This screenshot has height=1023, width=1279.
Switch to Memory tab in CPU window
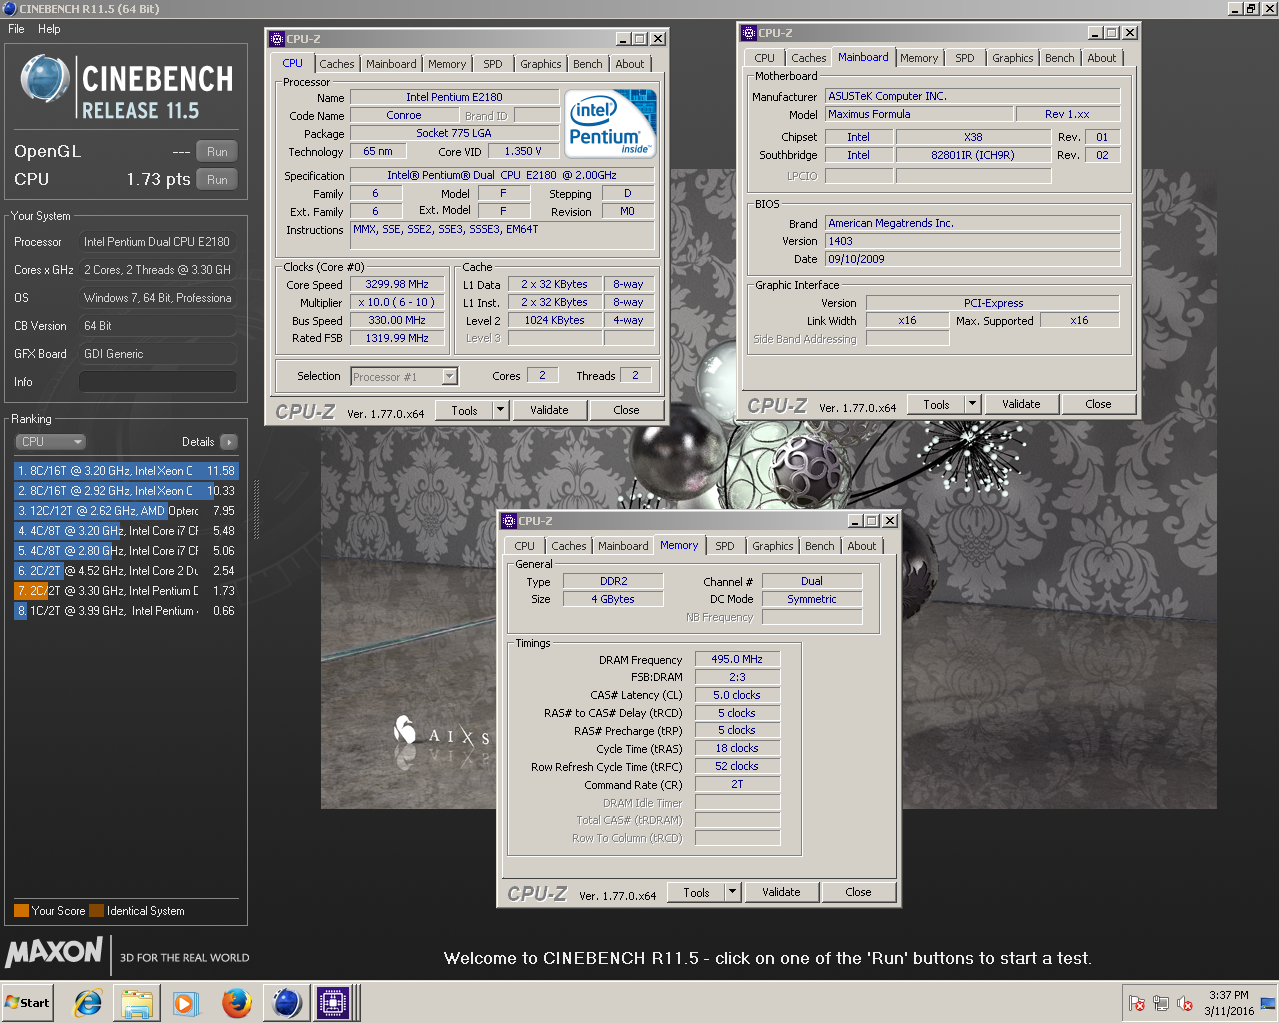(x=447, y=64)
